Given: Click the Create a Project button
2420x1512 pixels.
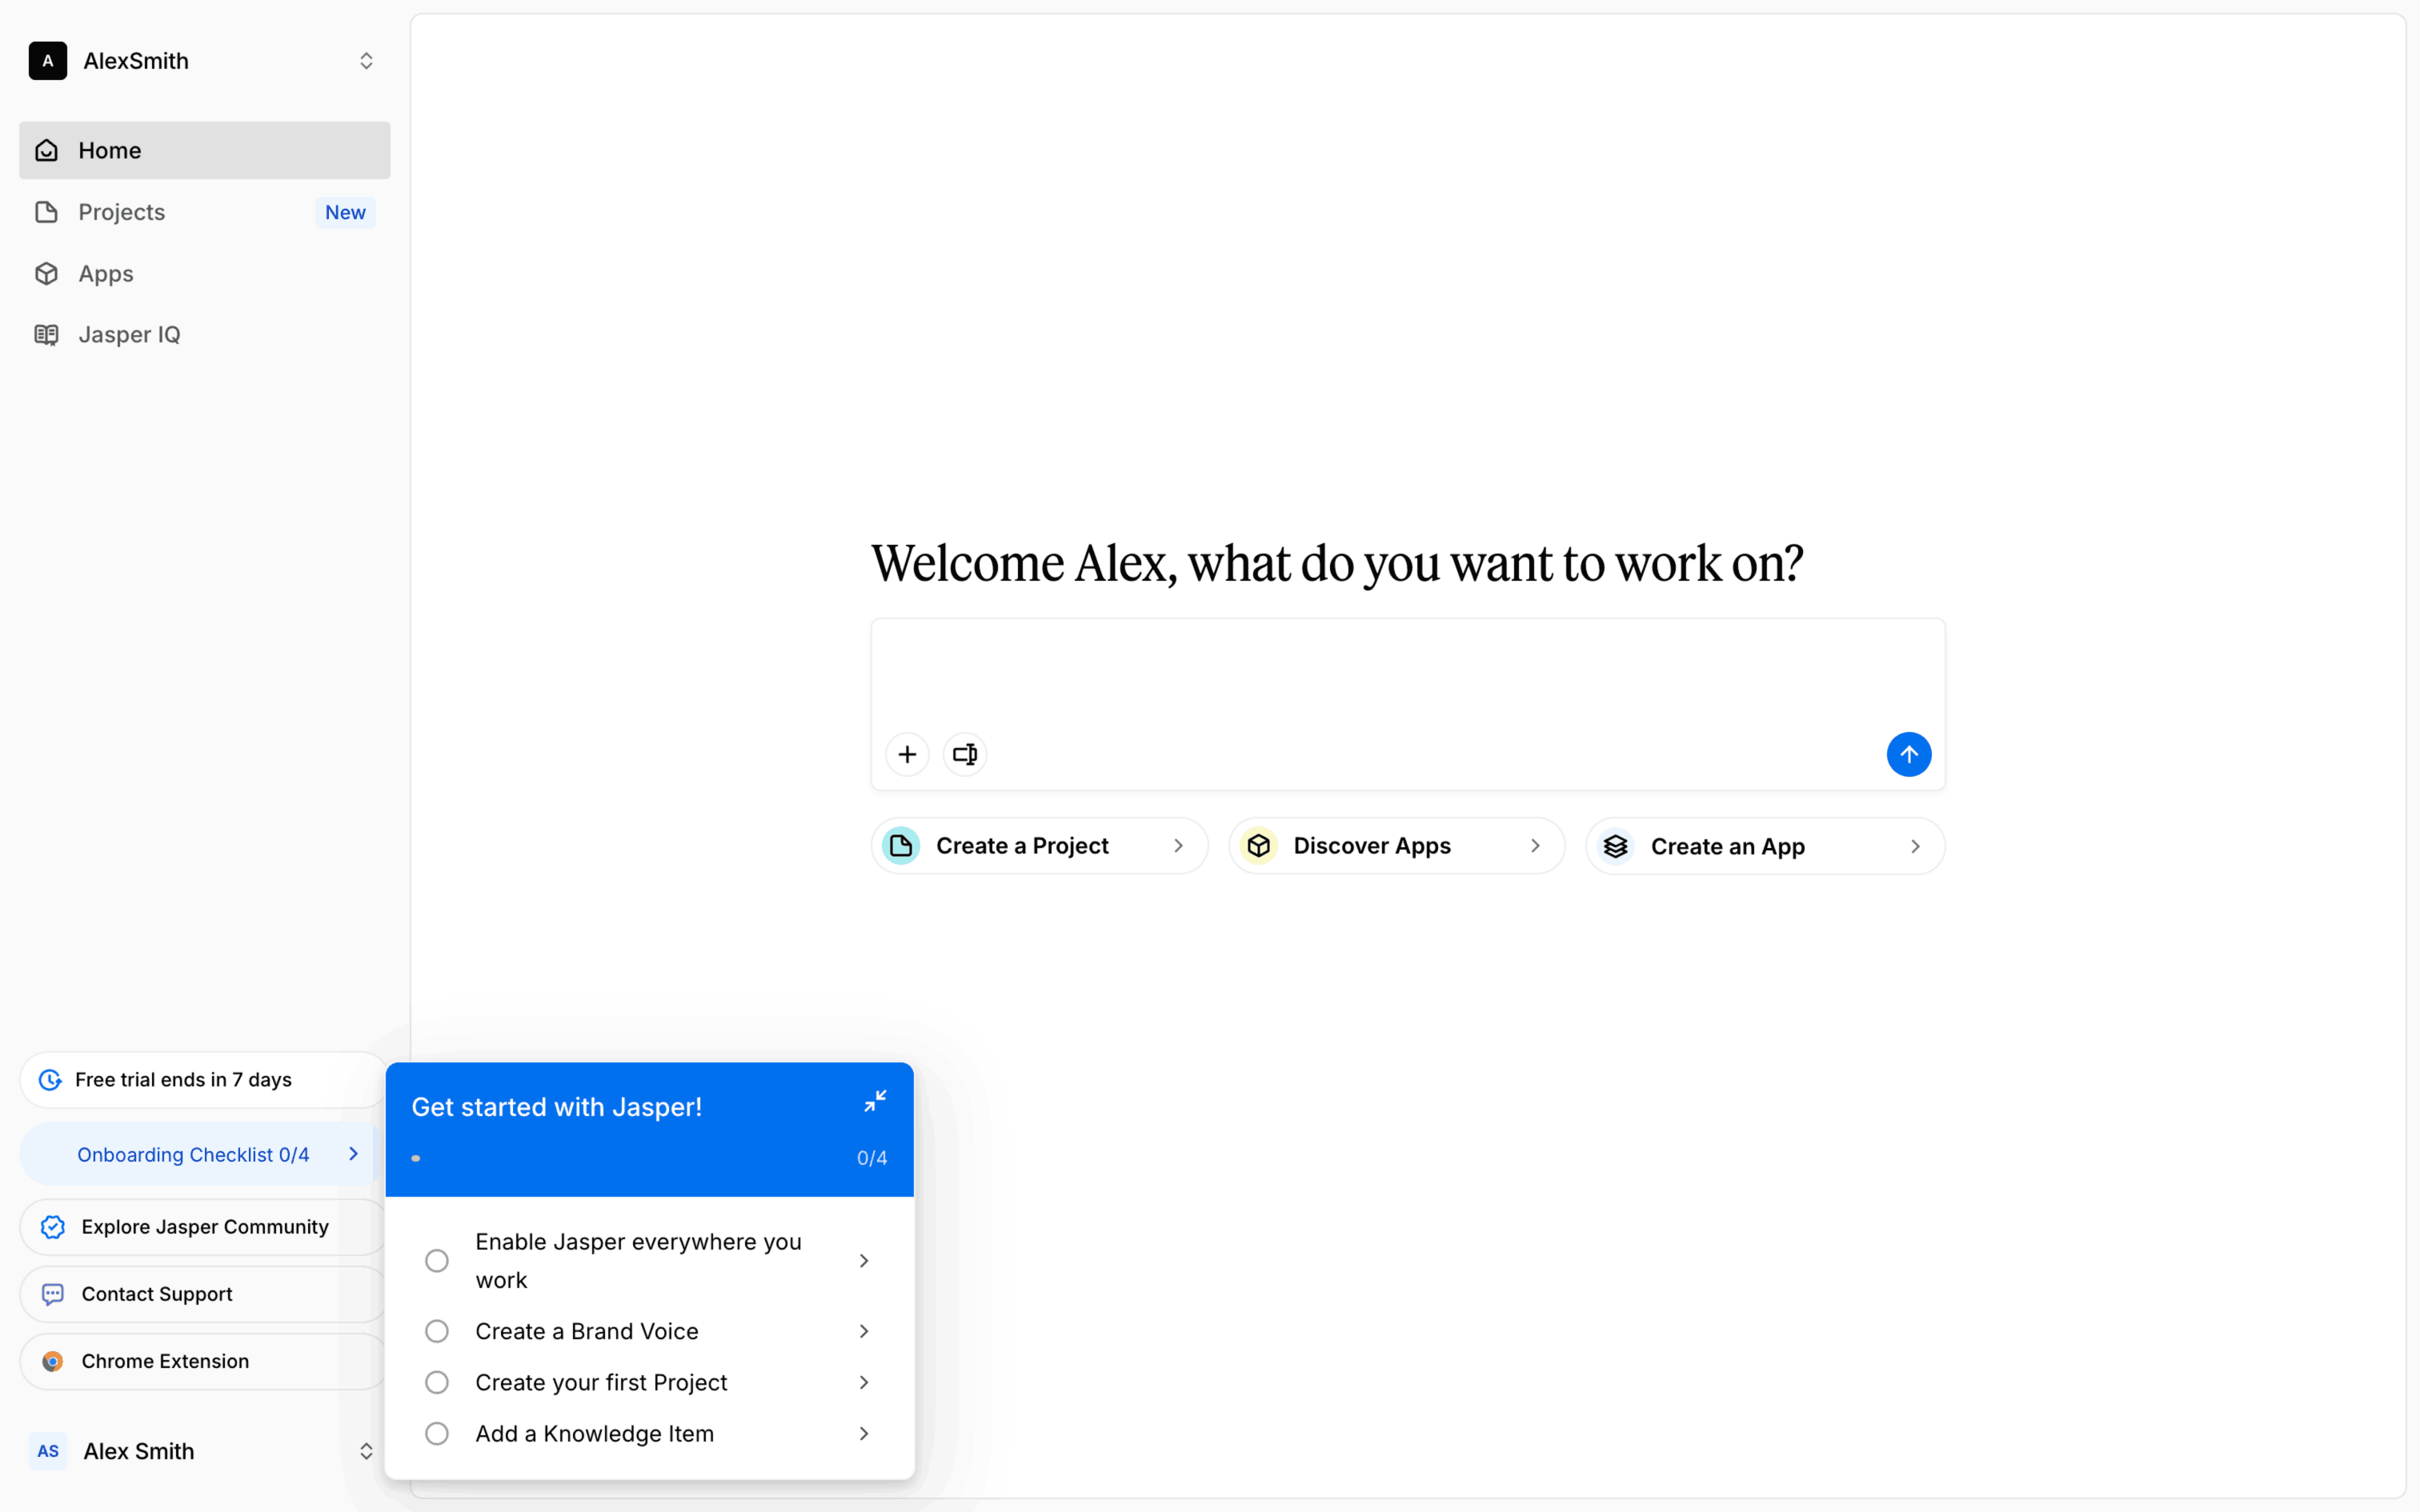Looking at the screenshot, I should 1039,846.
